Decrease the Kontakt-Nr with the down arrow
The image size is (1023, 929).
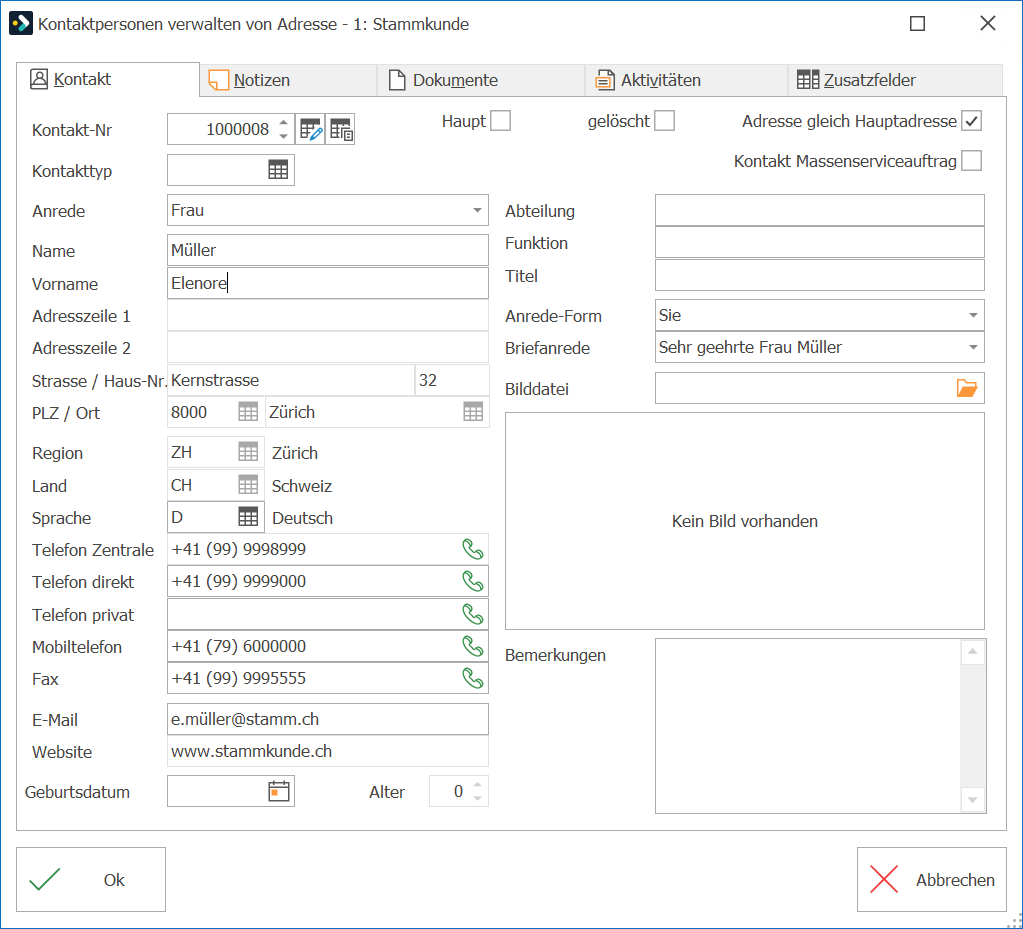tap(283, 136)
